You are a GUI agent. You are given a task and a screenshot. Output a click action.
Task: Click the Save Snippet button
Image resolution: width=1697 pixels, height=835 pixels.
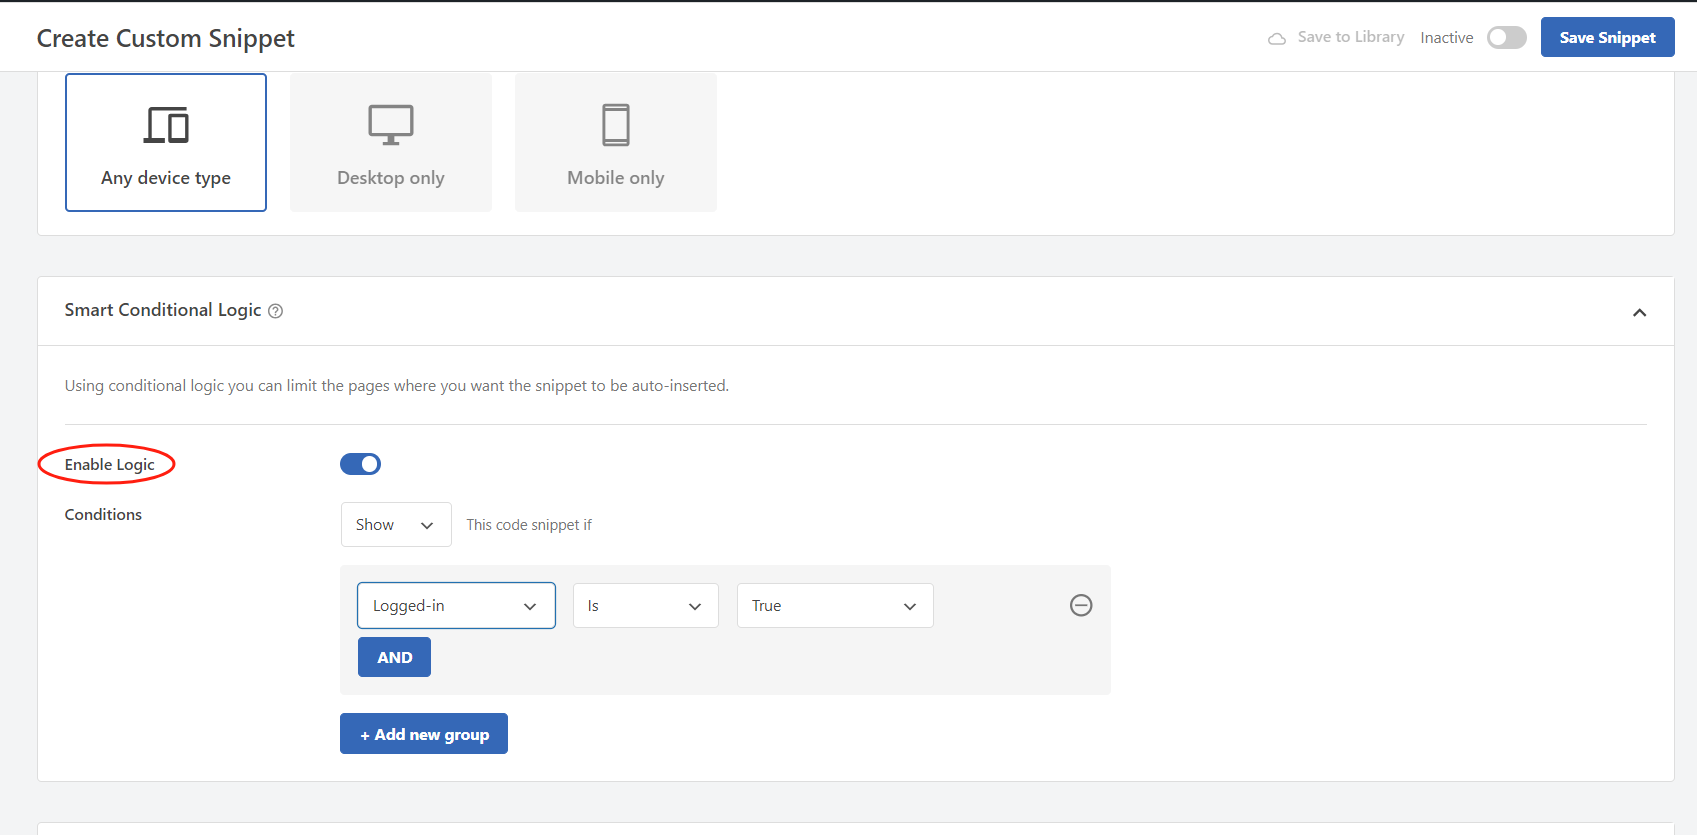coord(1607,37)
